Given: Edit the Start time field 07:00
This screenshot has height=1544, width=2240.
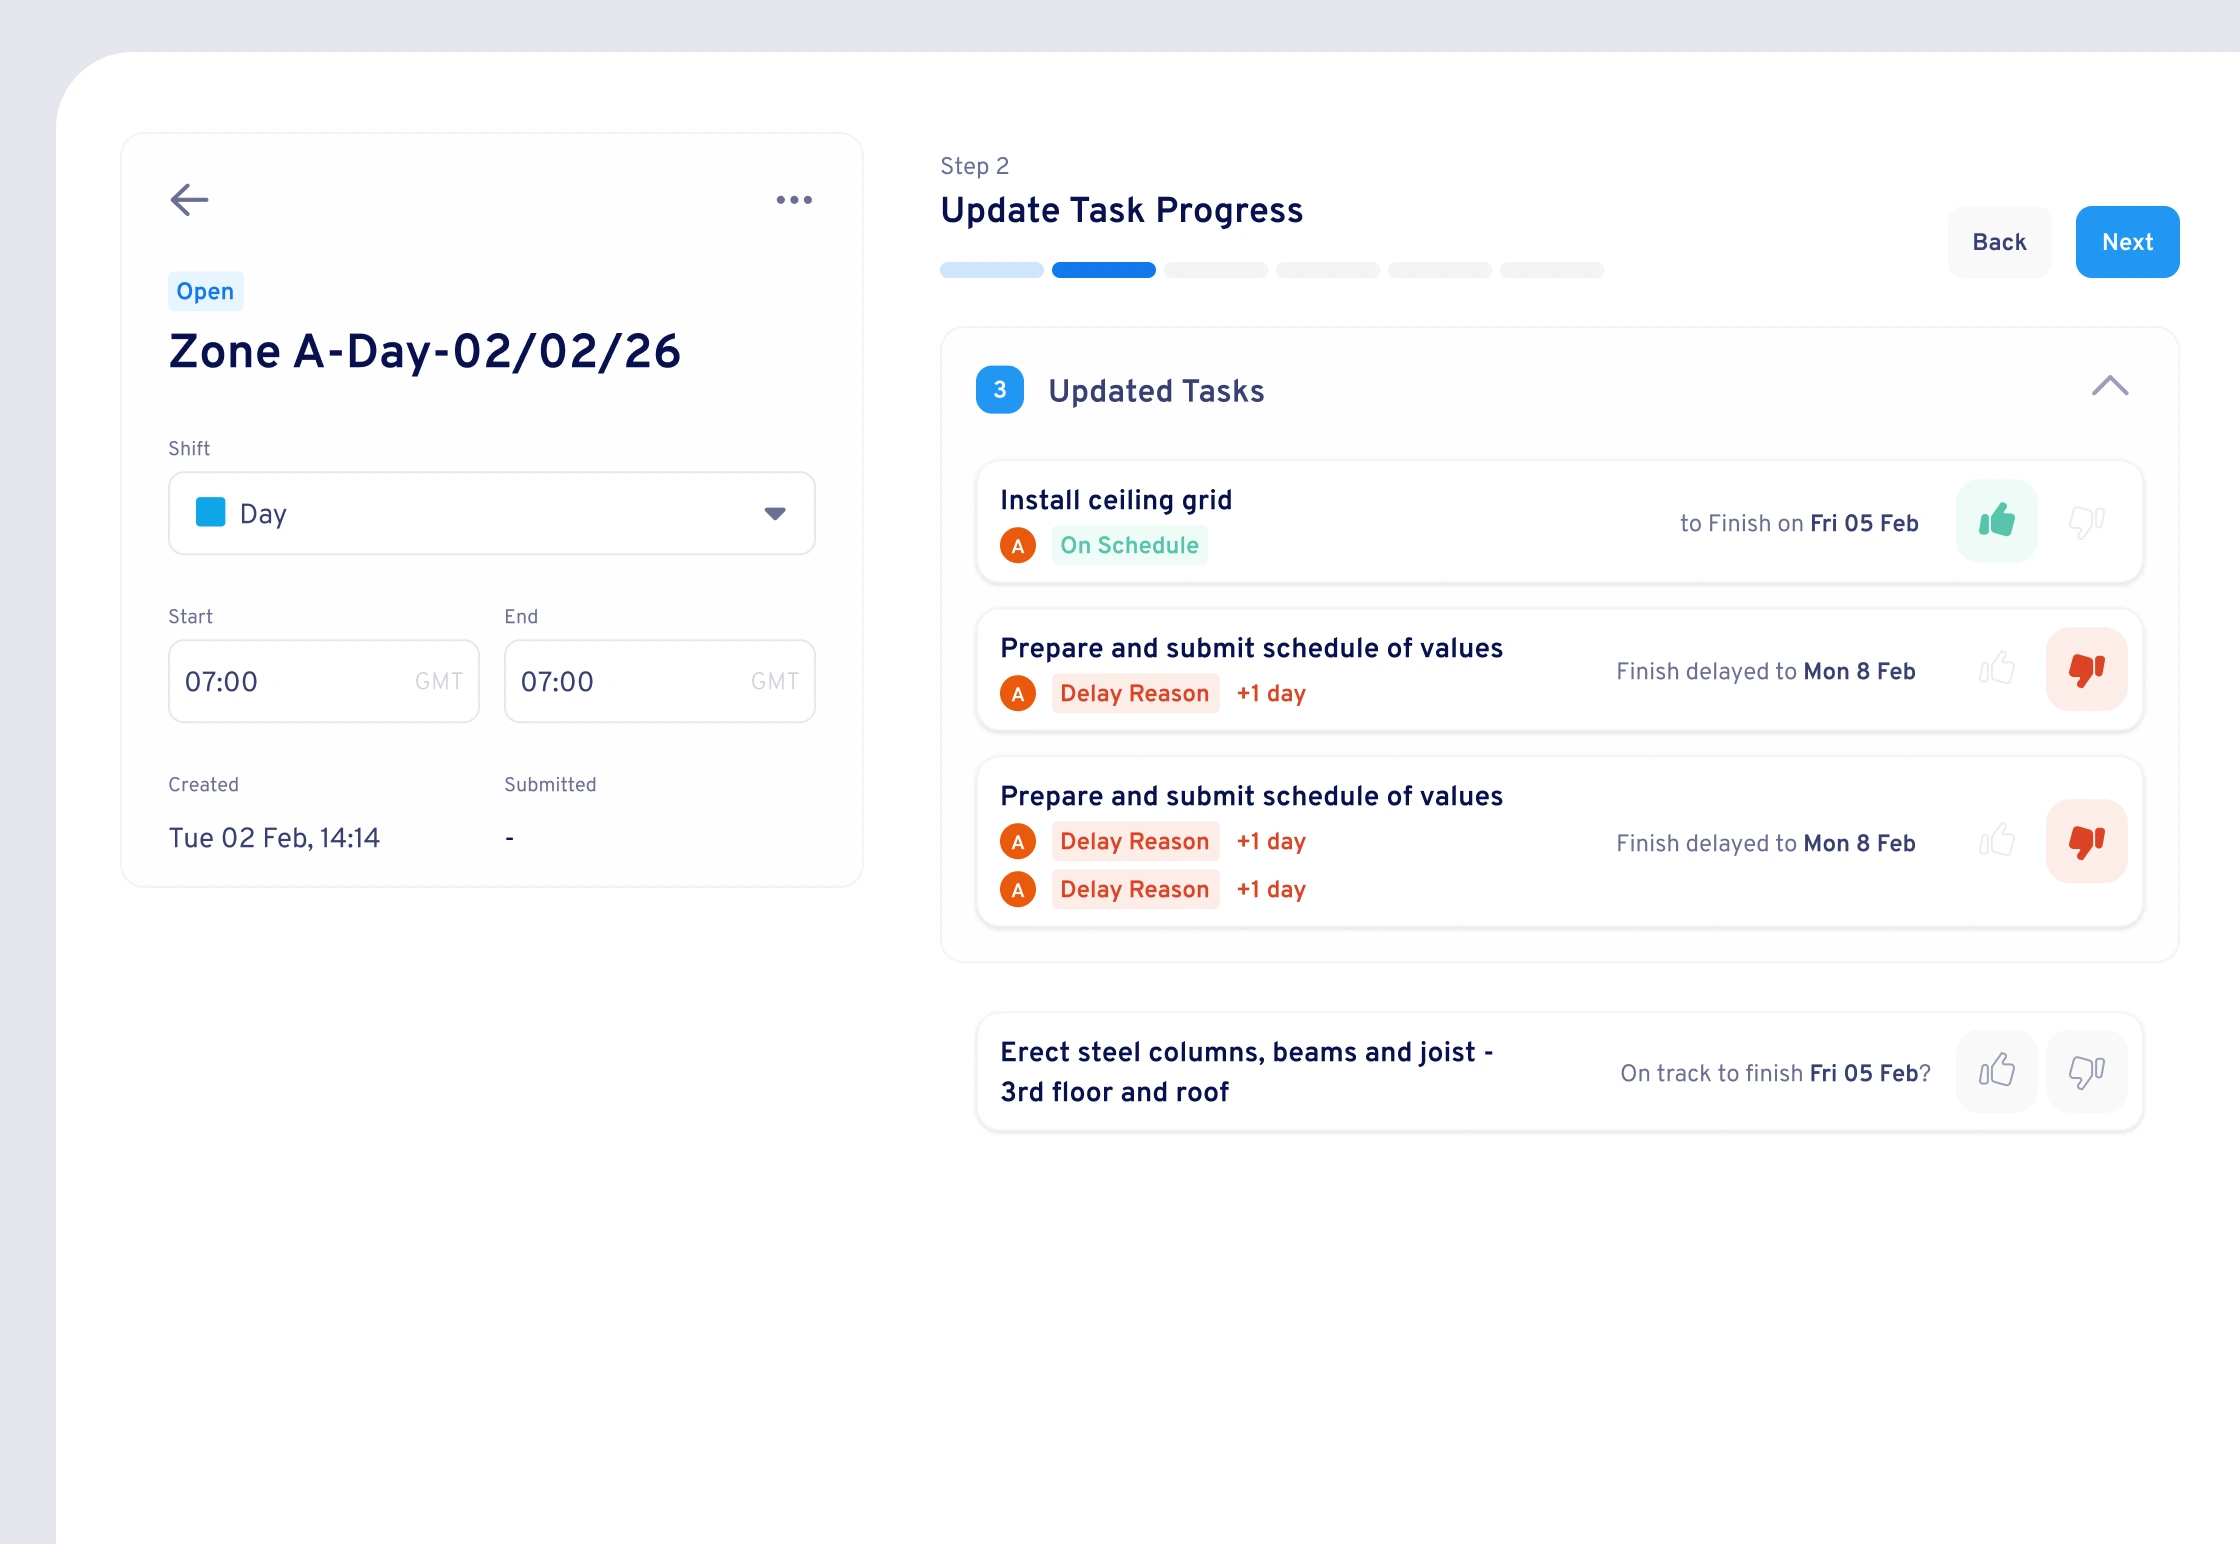Looking at the screenshot, I should coord(323,681).
